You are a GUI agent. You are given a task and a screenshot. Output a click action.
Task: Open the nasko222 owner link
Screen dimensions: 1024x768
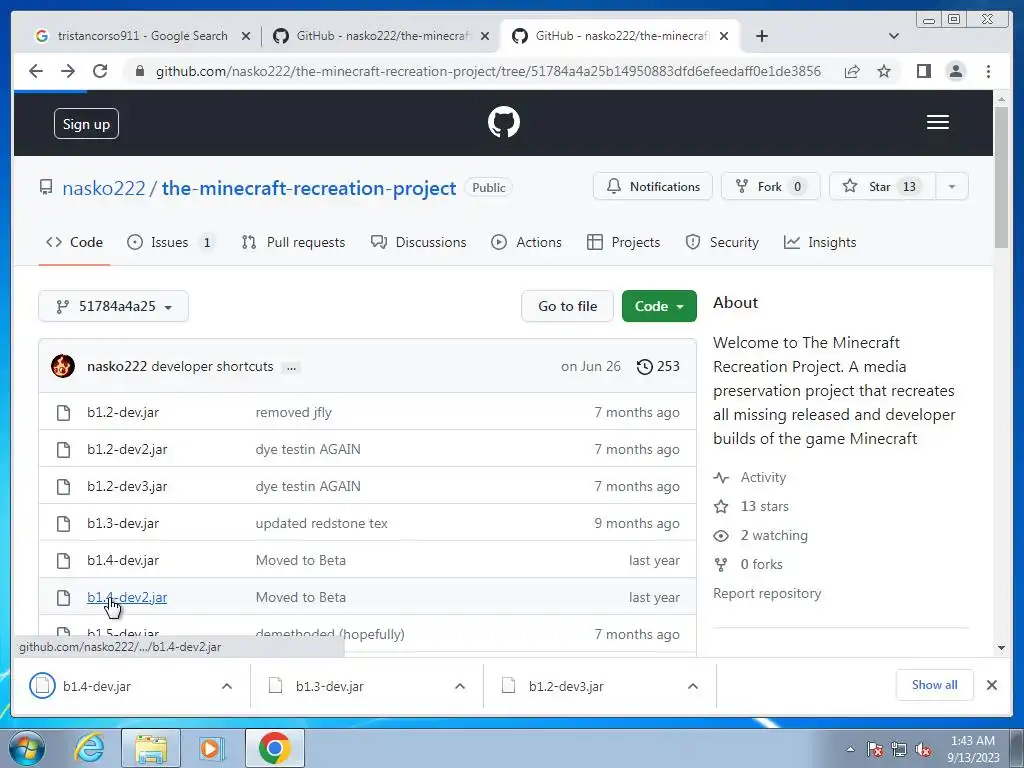[x=104, y=188]
